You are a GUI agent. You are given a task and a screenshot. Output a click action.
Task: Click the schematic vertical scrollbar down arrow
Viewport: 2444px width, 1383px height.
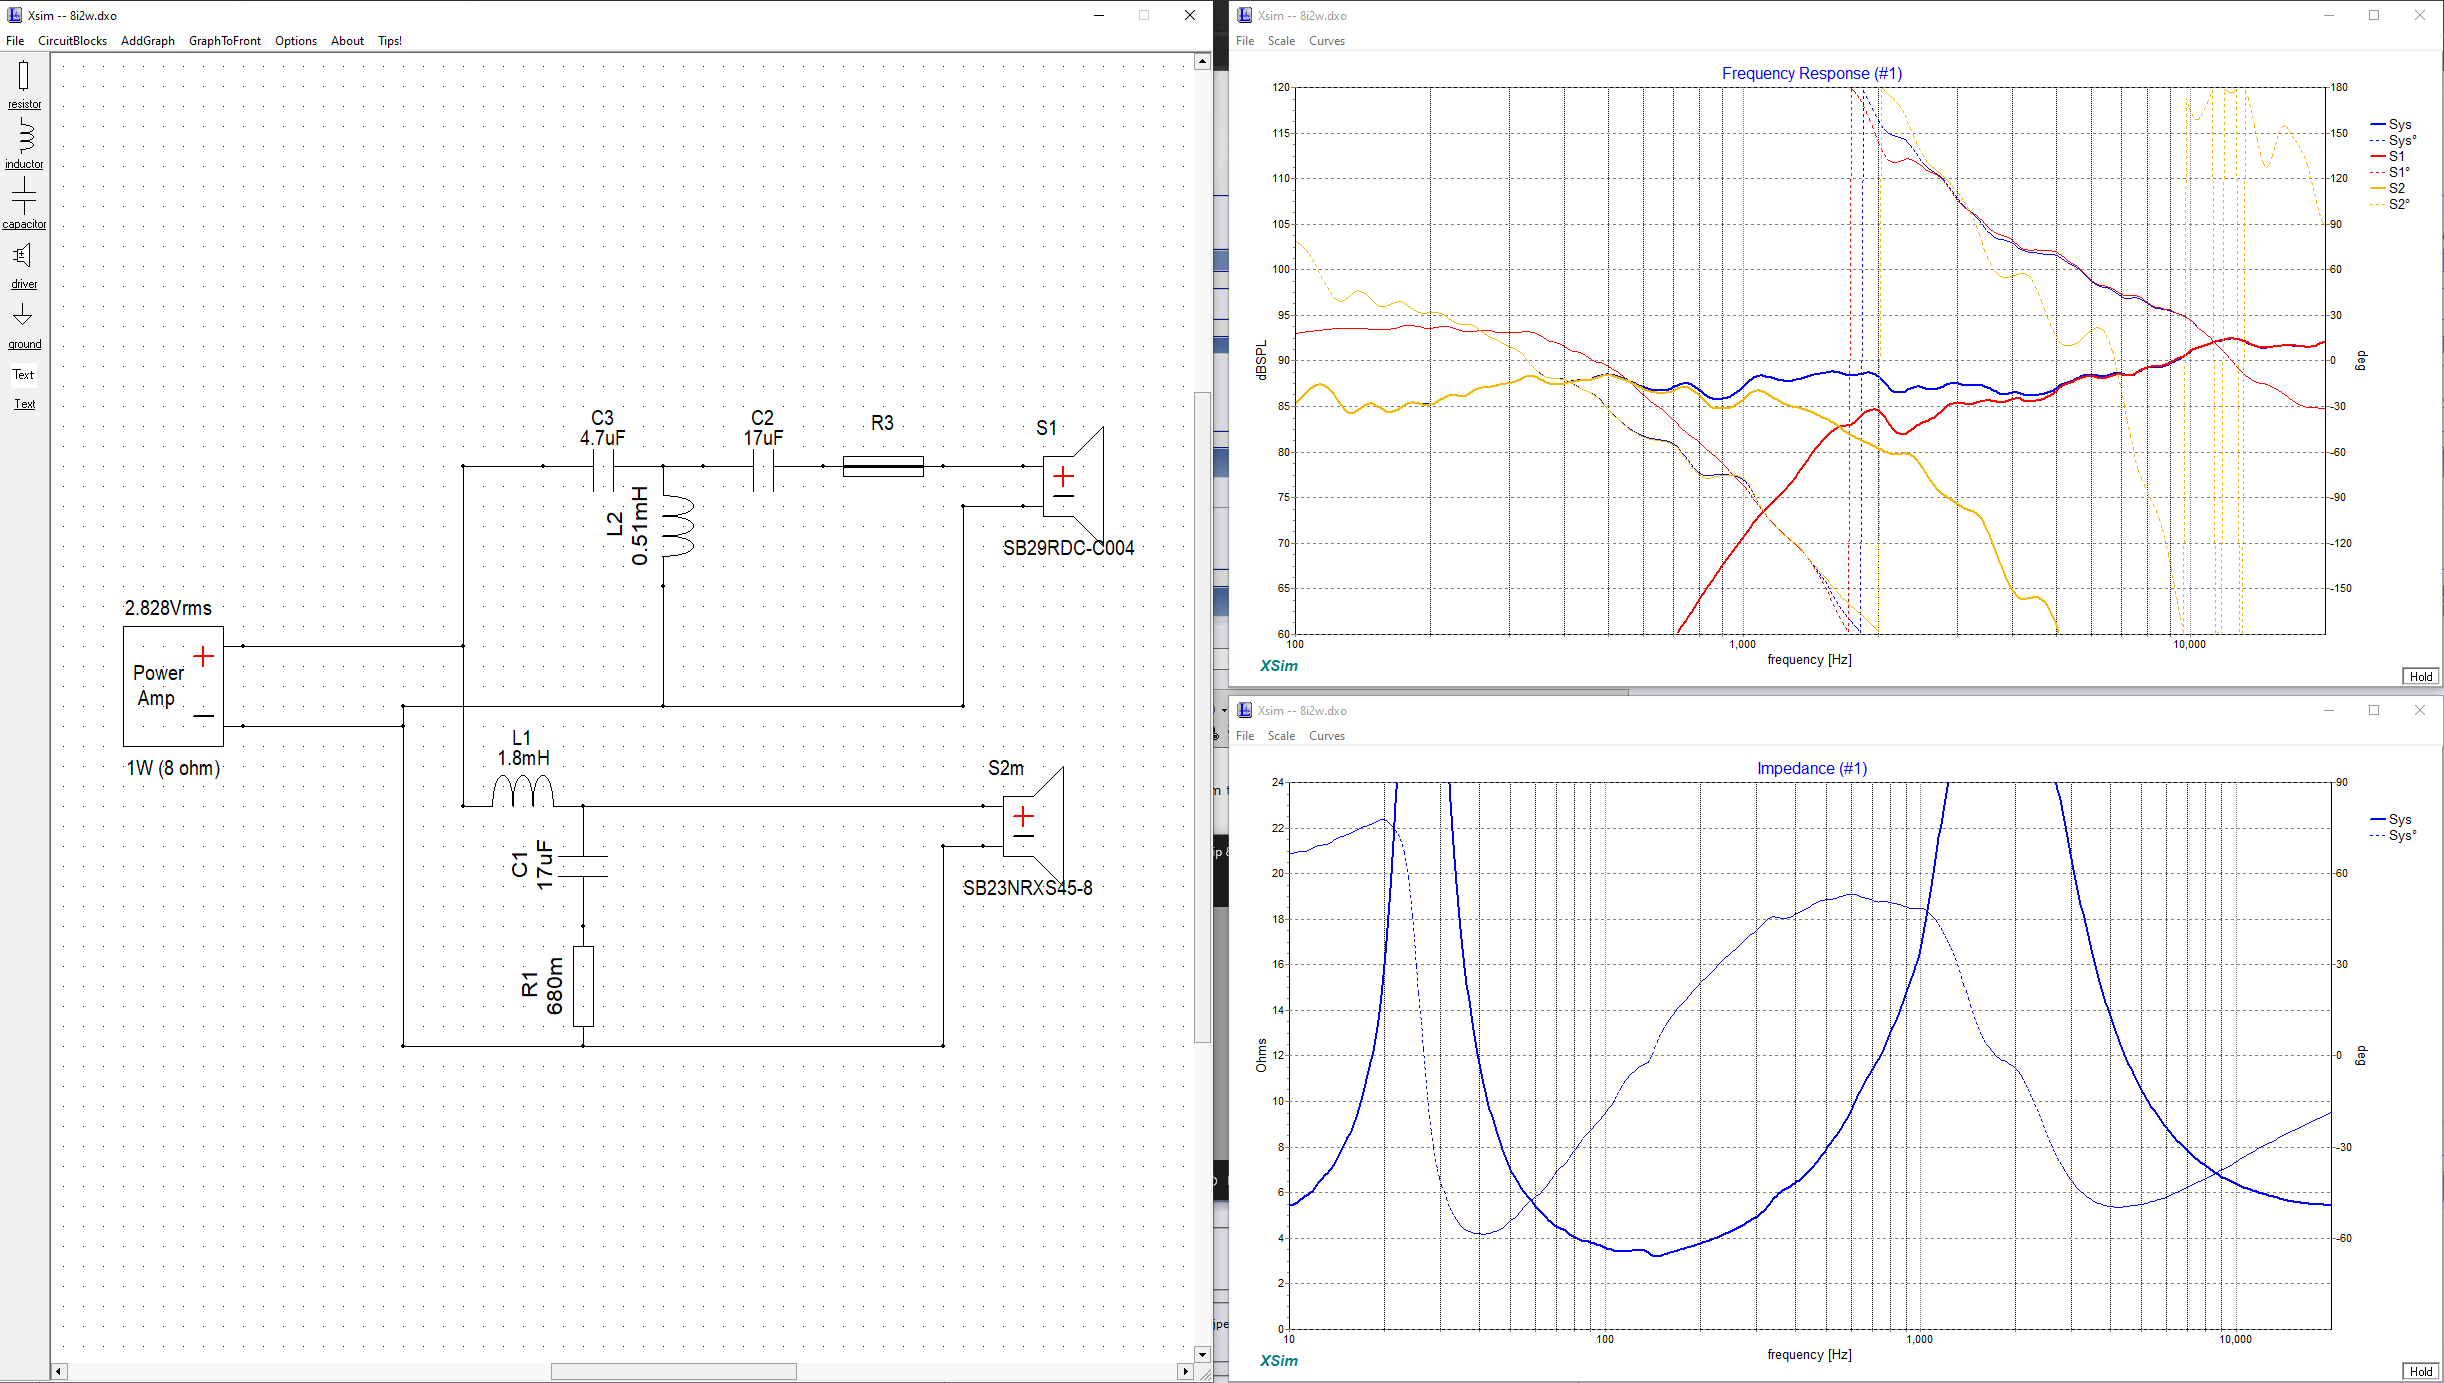point(1202,1354)
